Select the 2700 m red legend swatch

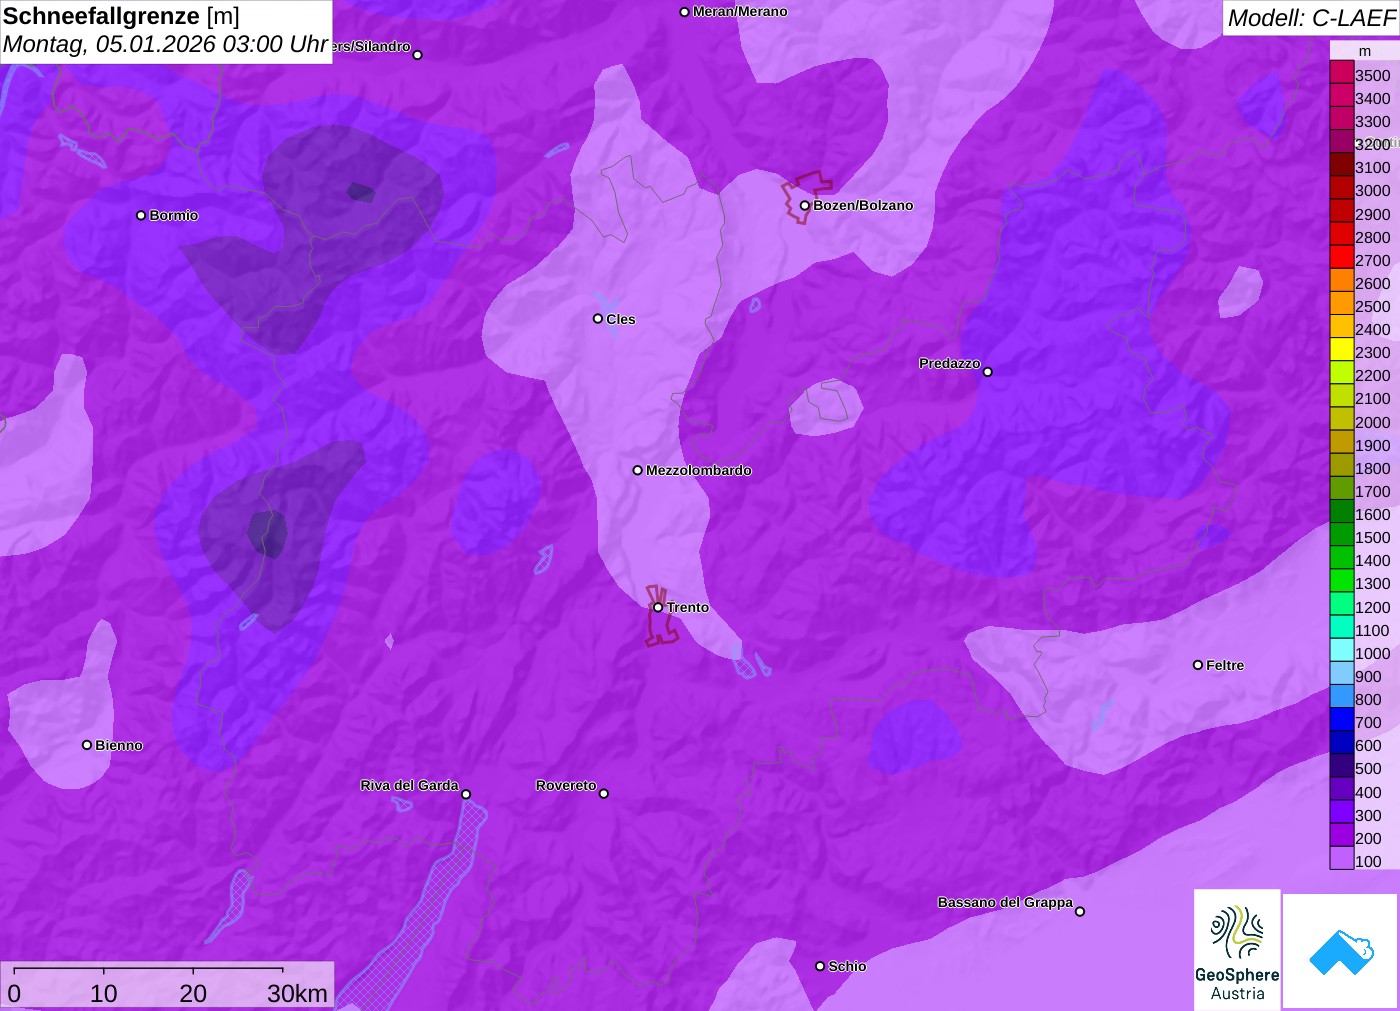(1341, 258)
